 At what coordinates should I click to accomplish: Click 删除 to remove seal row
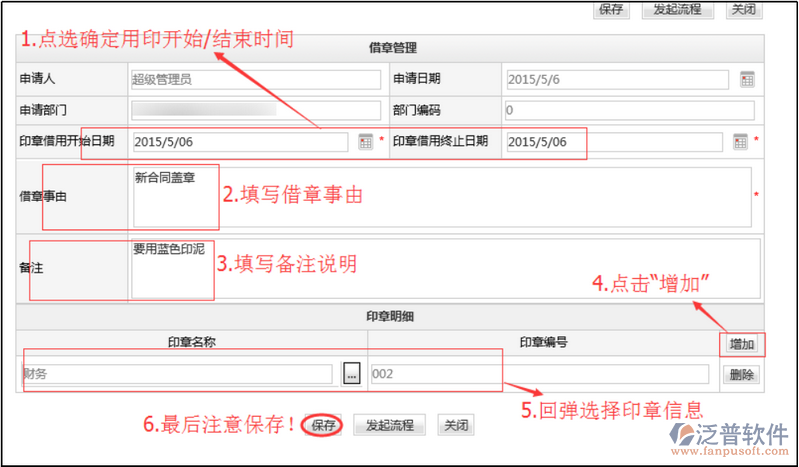[741, 375]
